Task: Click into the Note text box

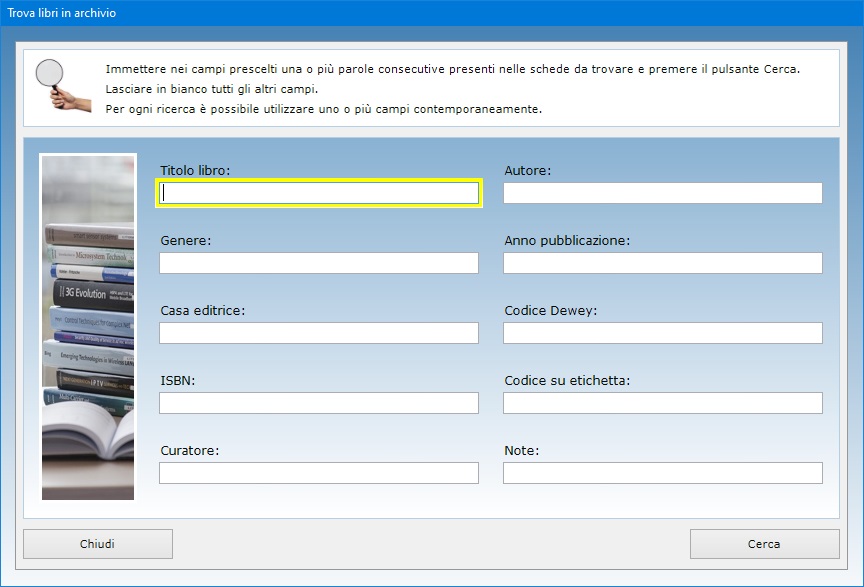Action: [662, 473]
